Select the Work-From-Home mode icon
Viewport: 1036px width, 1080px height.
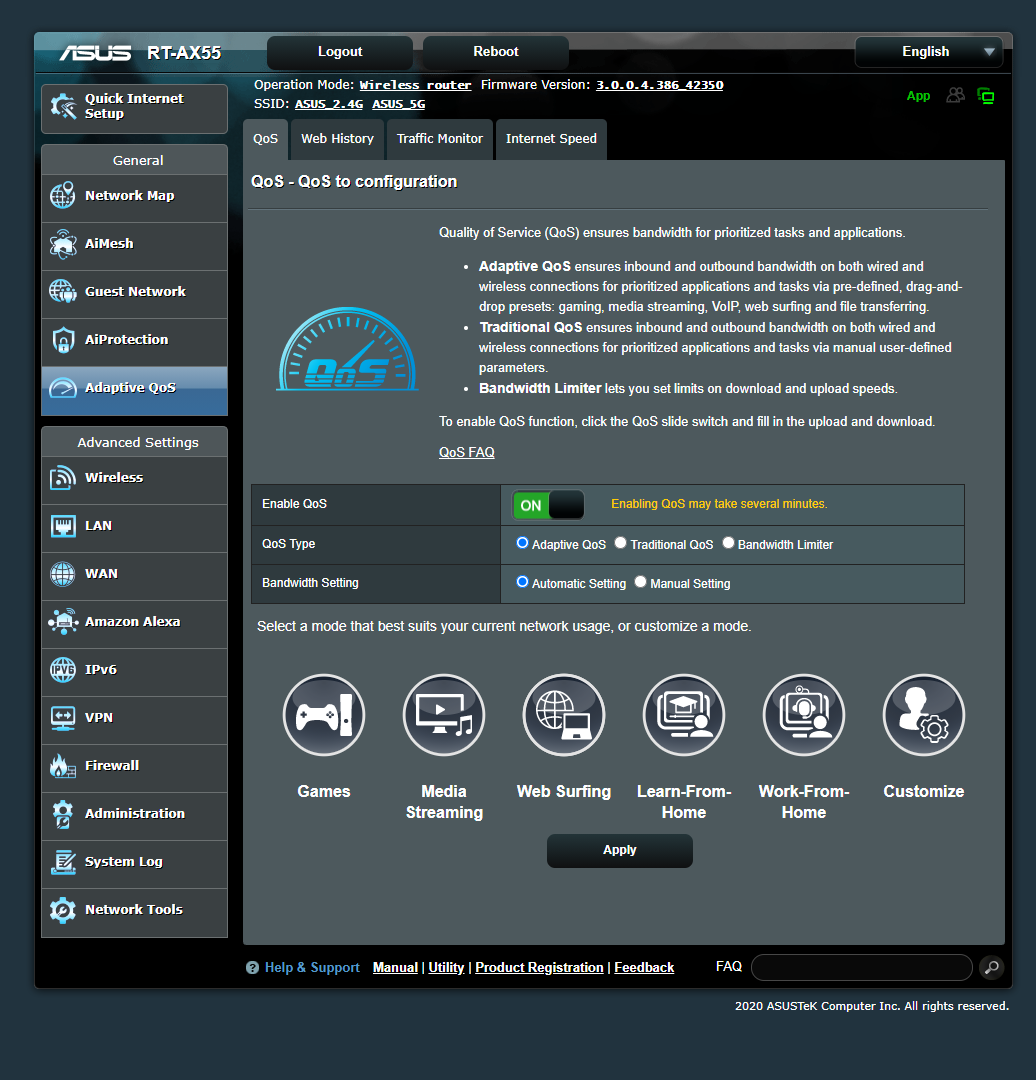point(804,715)
